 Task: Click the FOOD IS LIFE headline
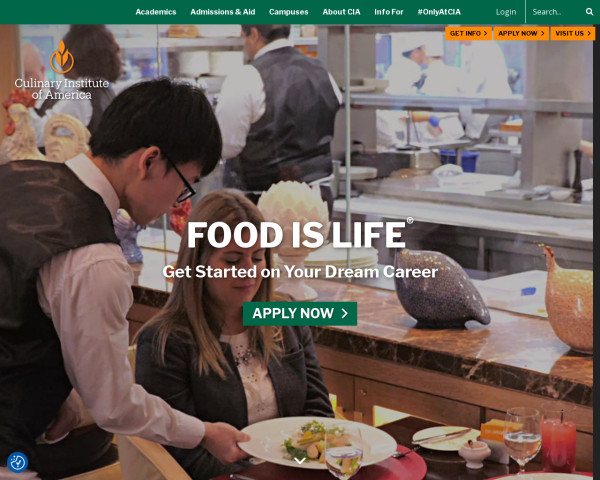pyautogui.click(x=296, y=235)
